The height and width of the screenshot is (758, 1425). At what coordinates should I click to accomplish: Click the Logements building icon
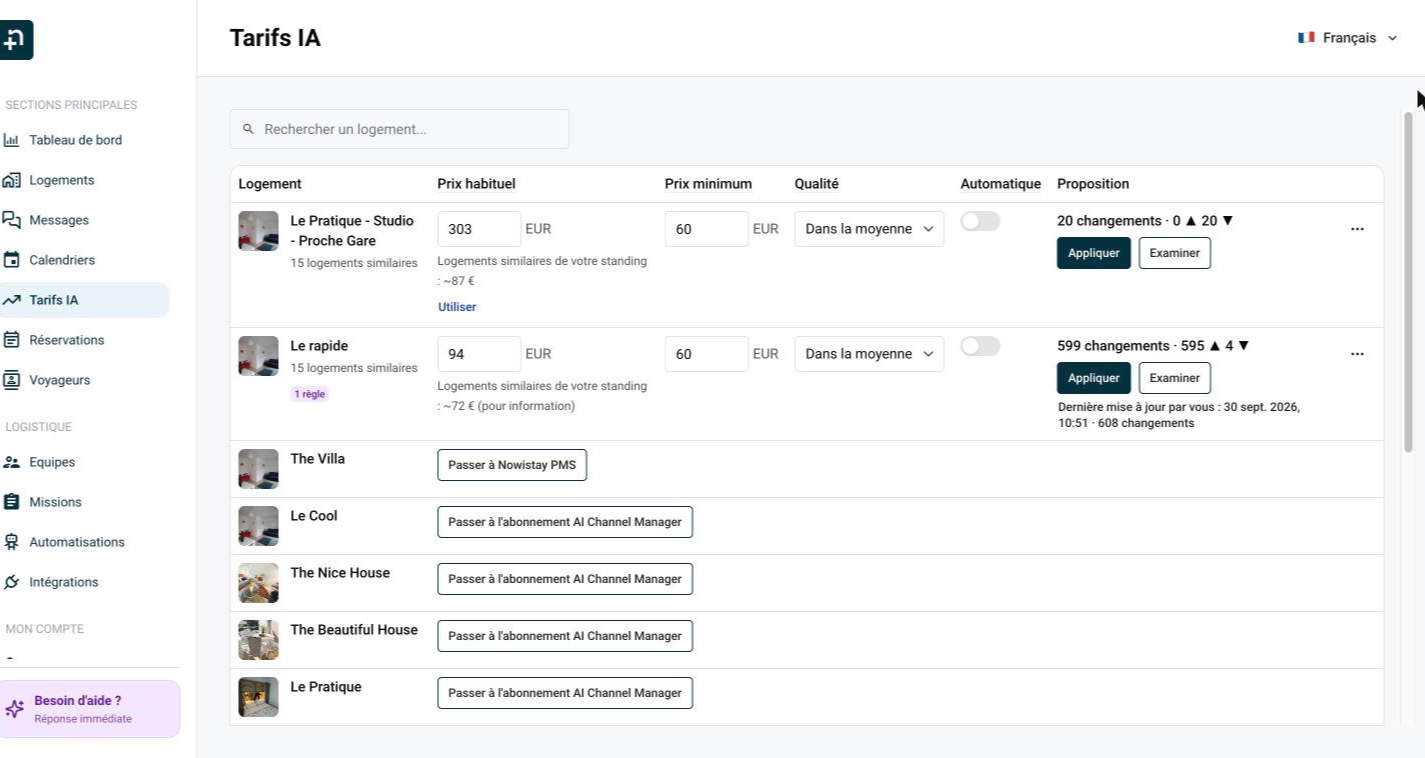12,180
